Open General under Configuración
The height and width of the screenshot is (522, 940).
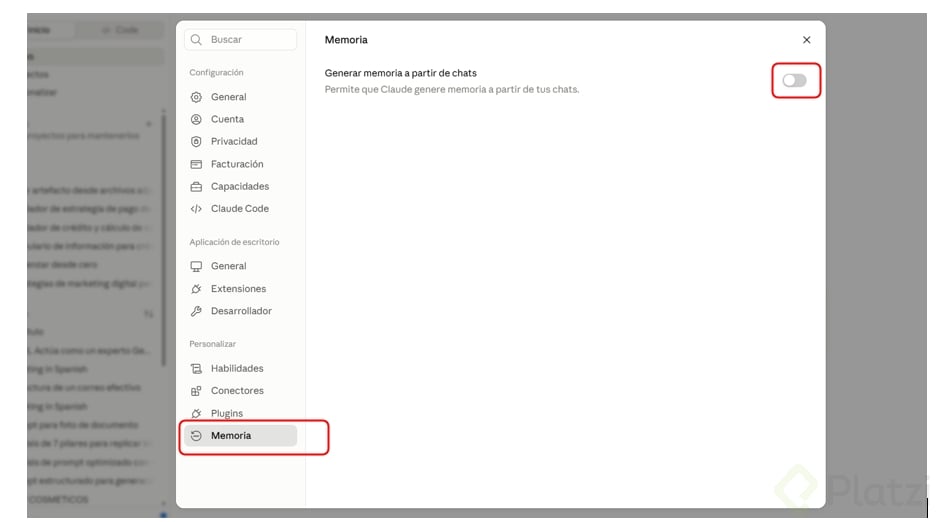[240, 97]
